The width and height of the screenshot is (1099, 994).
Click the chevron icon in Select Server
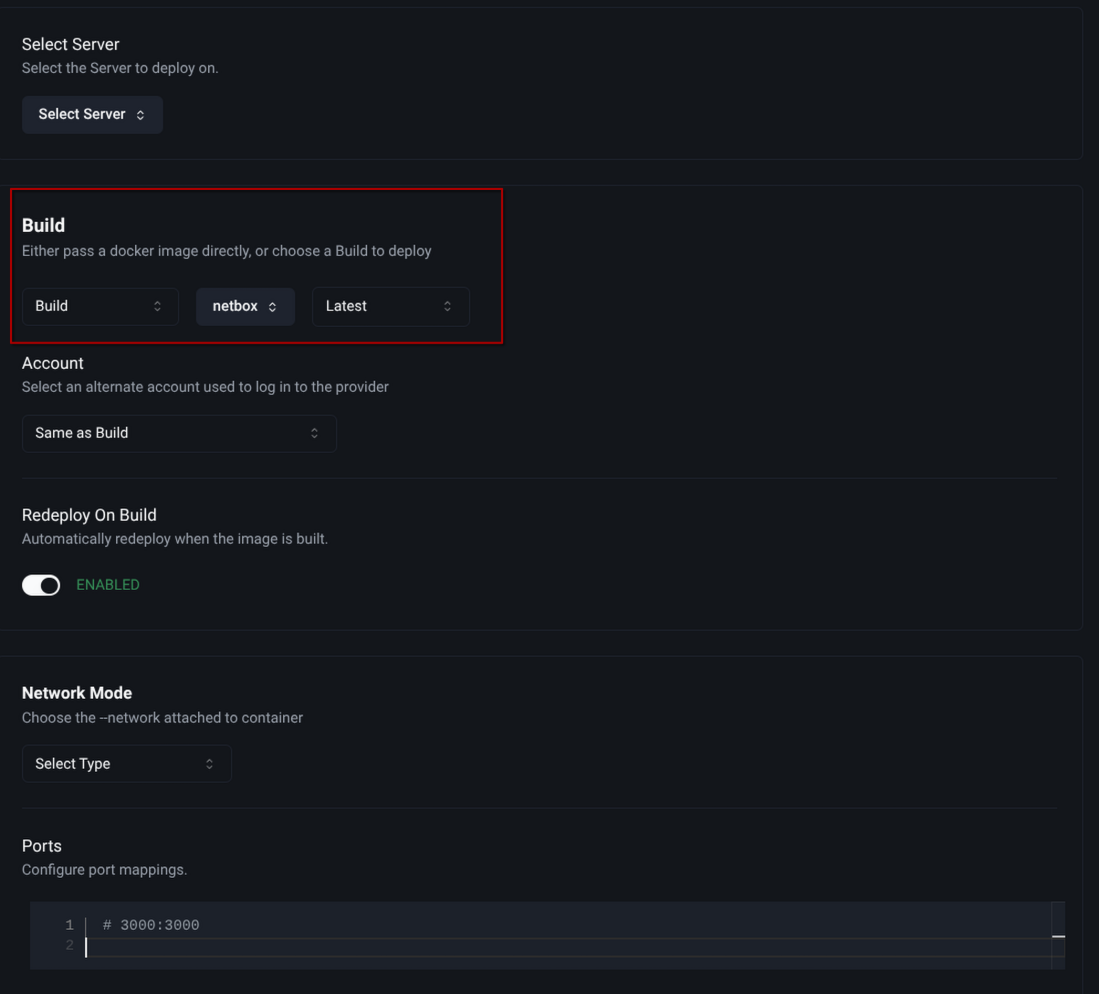click(140, 115)
